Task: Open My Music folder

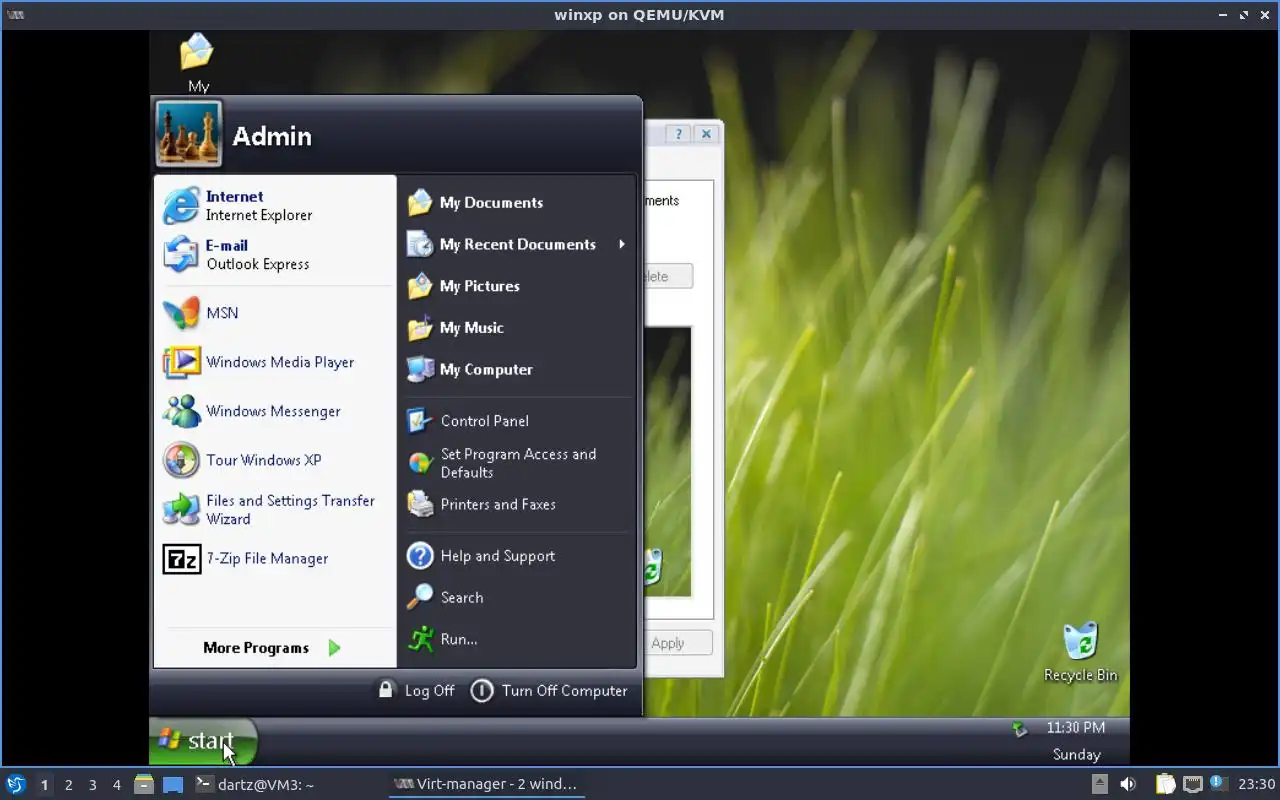Action: tap(518, 328)
